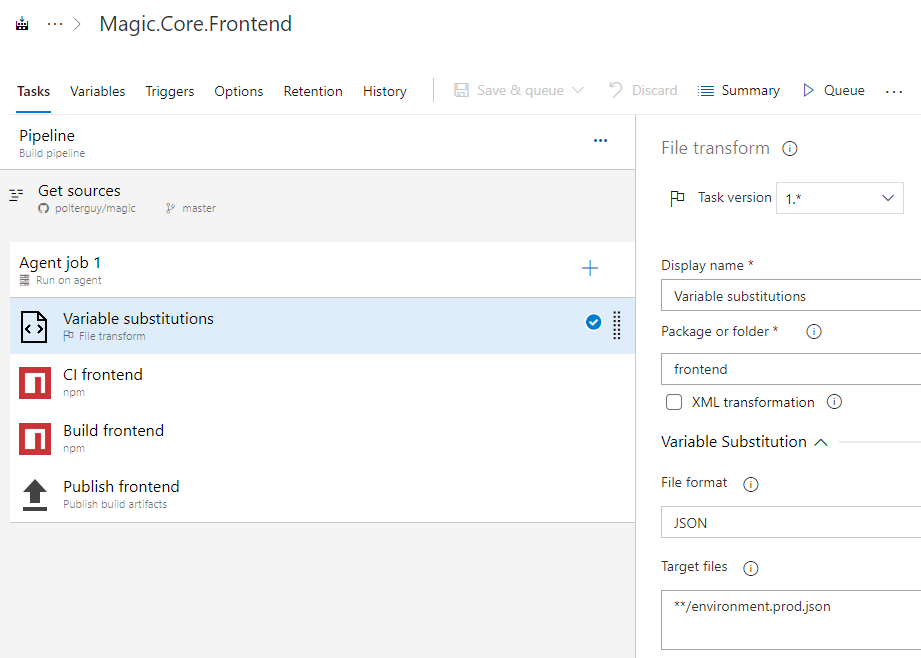Click the Package or folder info icon

click(814, 332)
